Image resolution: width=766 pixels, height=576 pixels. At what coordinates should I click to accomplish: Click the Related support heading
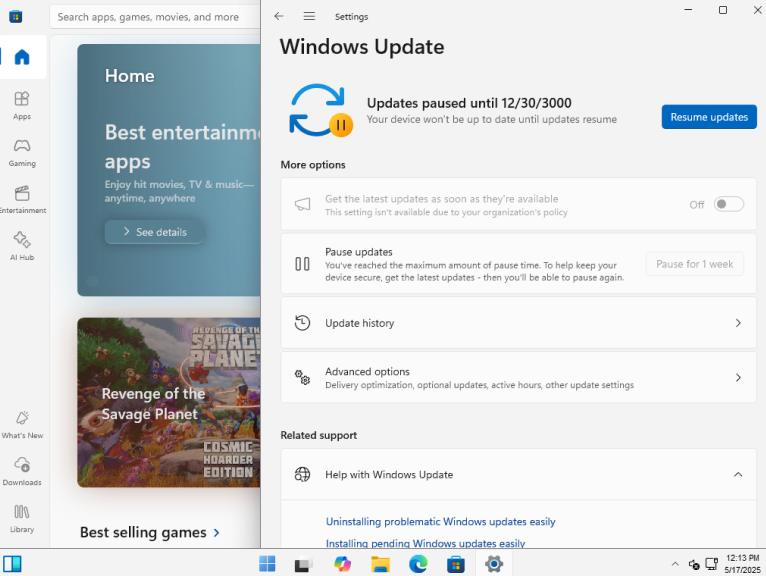click(319, 435)
